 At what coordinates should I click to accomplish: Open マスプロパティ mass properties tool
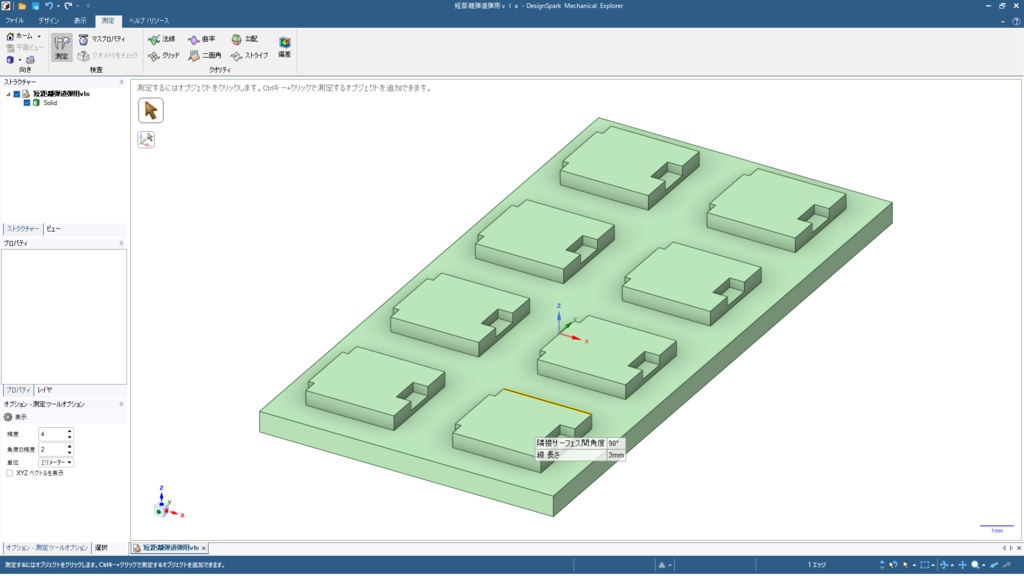tap(102, 39)
